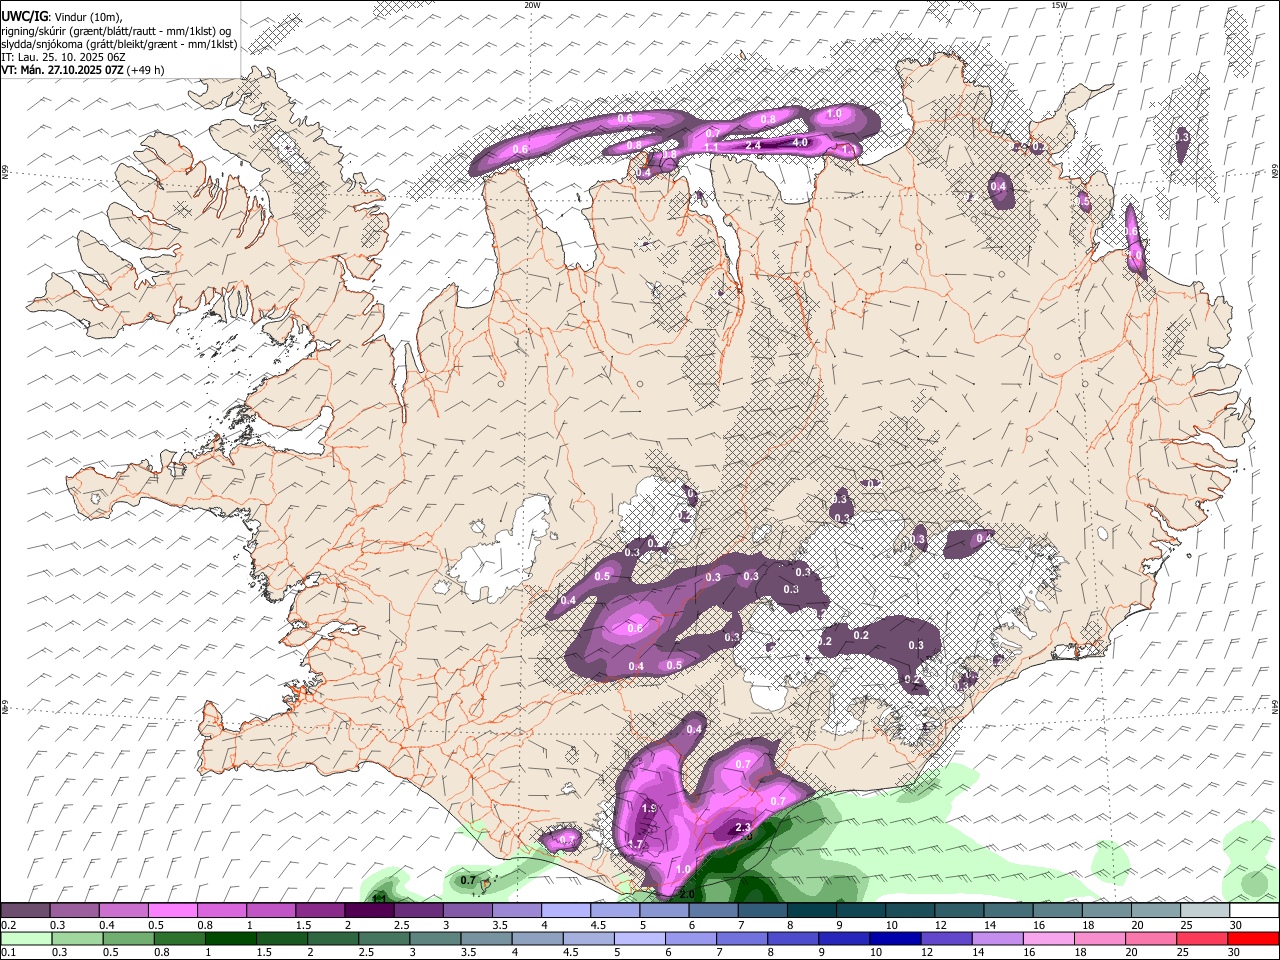
Task: Click the '1.7' value in southern pink area
Action: click(635, 845)
